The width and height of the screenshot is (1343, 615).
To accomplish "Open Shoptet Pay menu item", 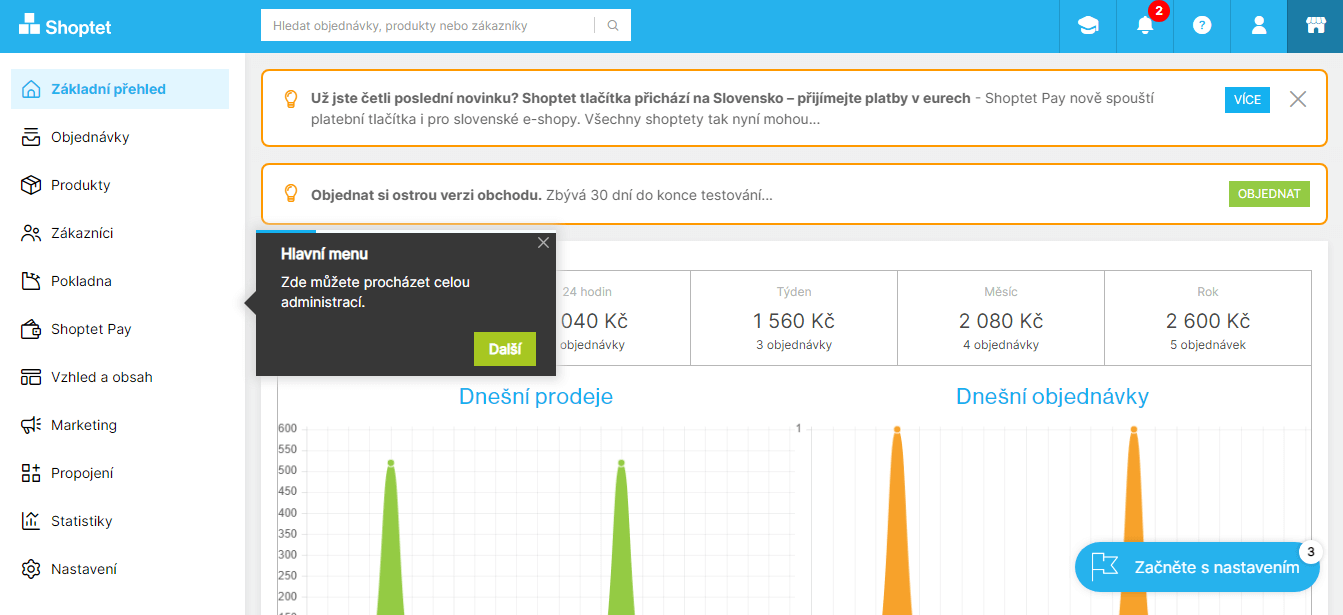I will pyautogui.click(x=120, y=329).
